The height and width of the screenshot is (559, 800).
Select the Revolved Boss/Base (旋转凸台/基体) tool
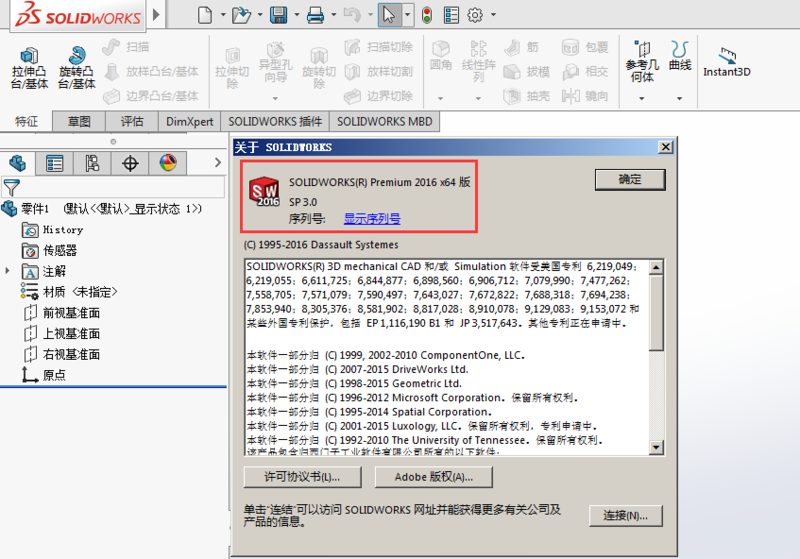tap(77, 68)
